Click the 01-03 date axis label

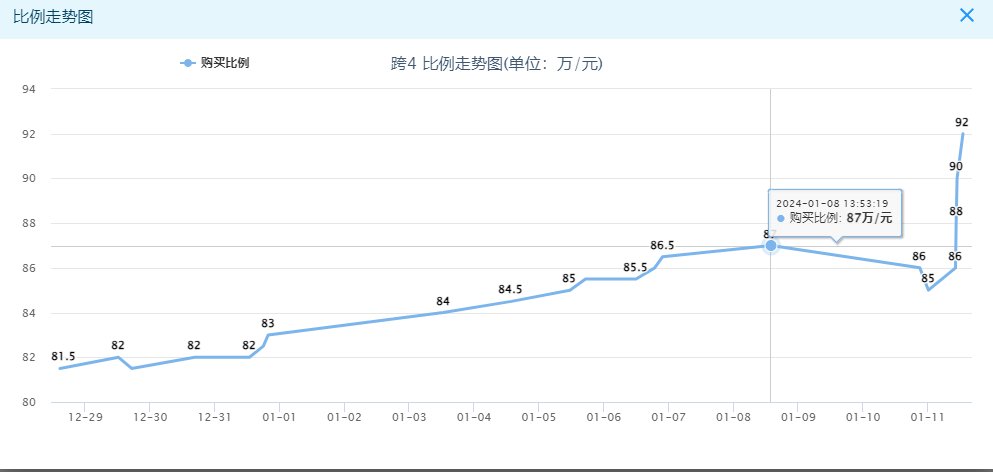click(x=409, y=417)
